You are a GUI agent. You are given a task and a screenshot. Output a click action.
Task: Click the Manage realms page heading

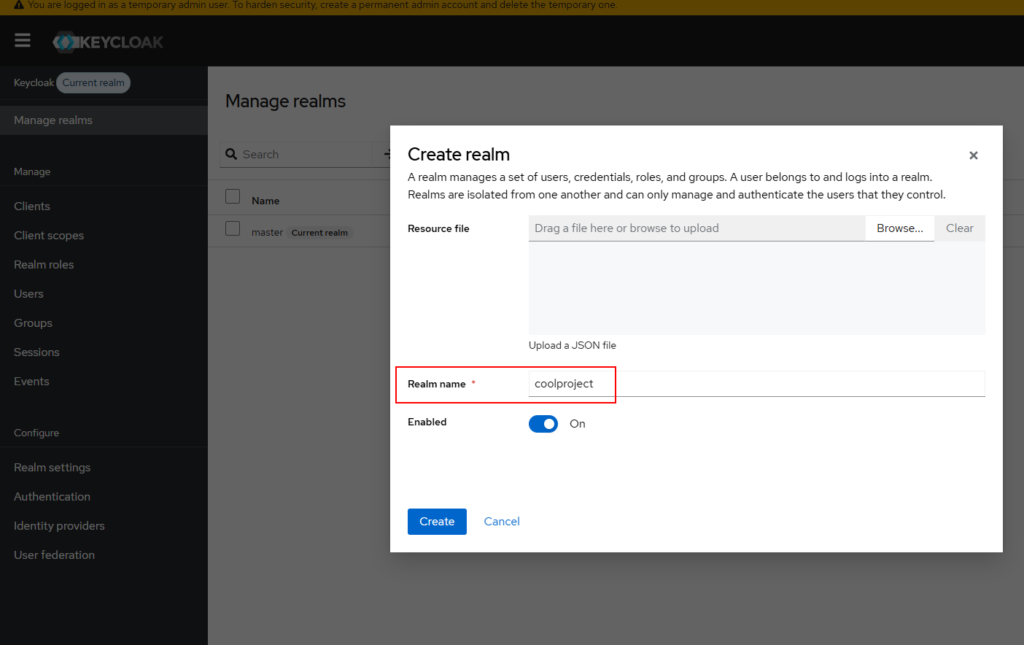click(x=285, y=101)
